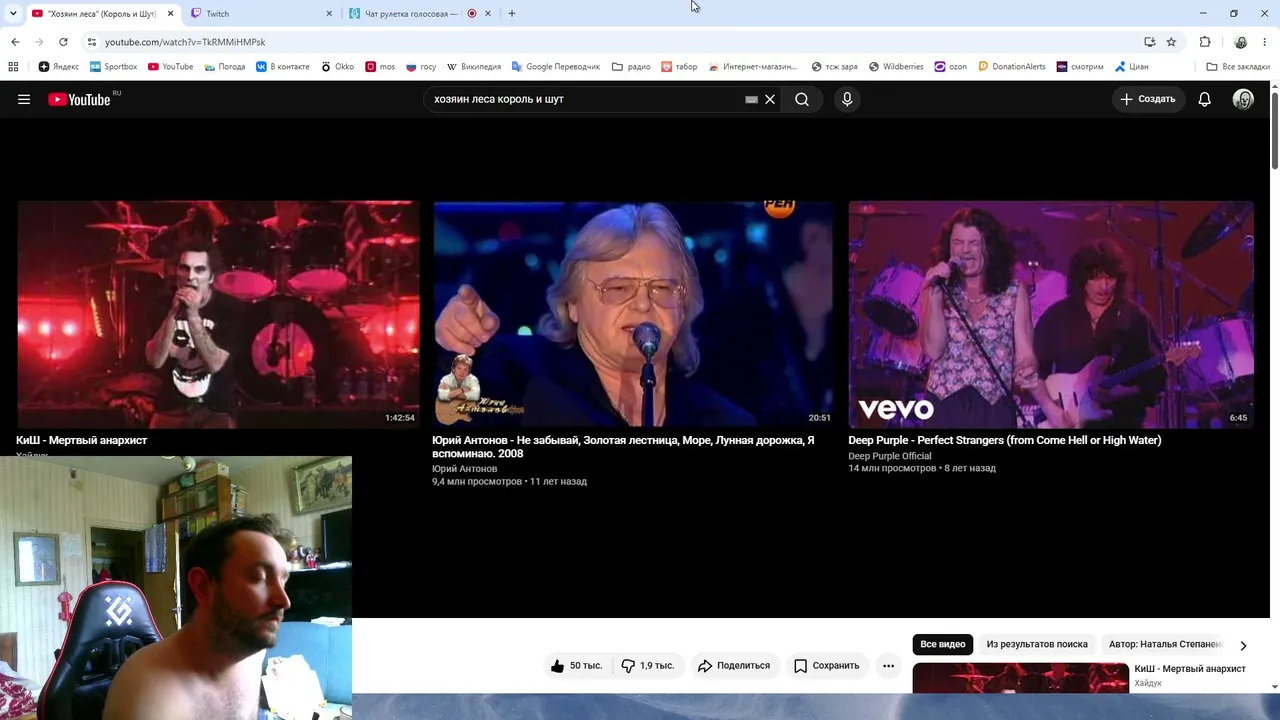Select the Все видео filter chip
1280x720 pixels.
[943, 644]
